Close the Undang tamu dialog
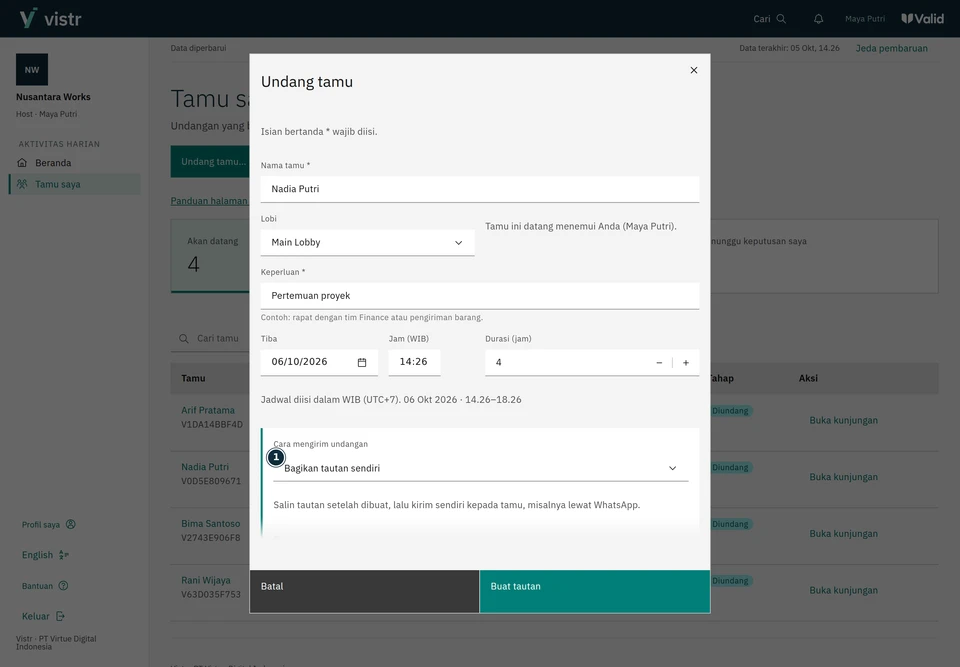This screenshot has width=960, height=667. tap(694, 70)
